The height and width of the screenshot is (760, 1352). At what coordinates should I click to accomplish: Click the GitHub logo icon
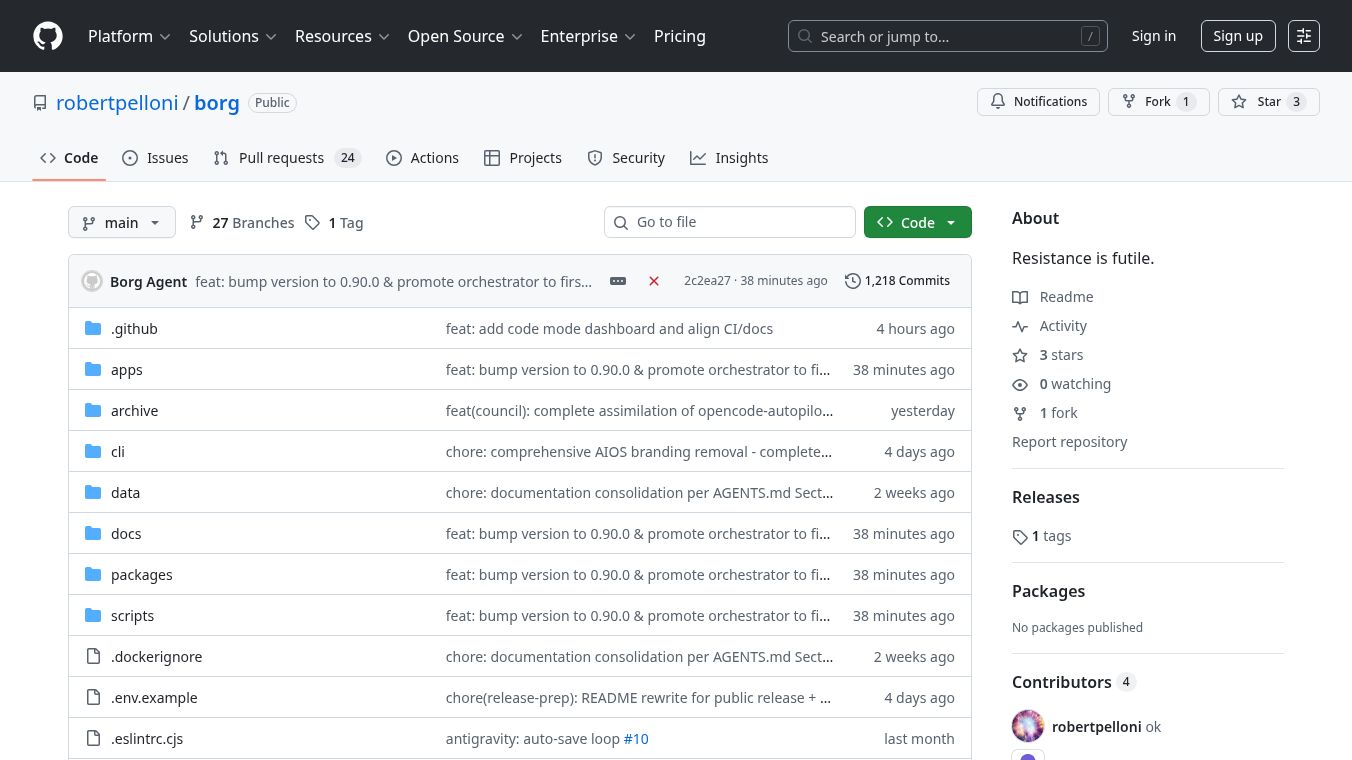coord(48,36)
